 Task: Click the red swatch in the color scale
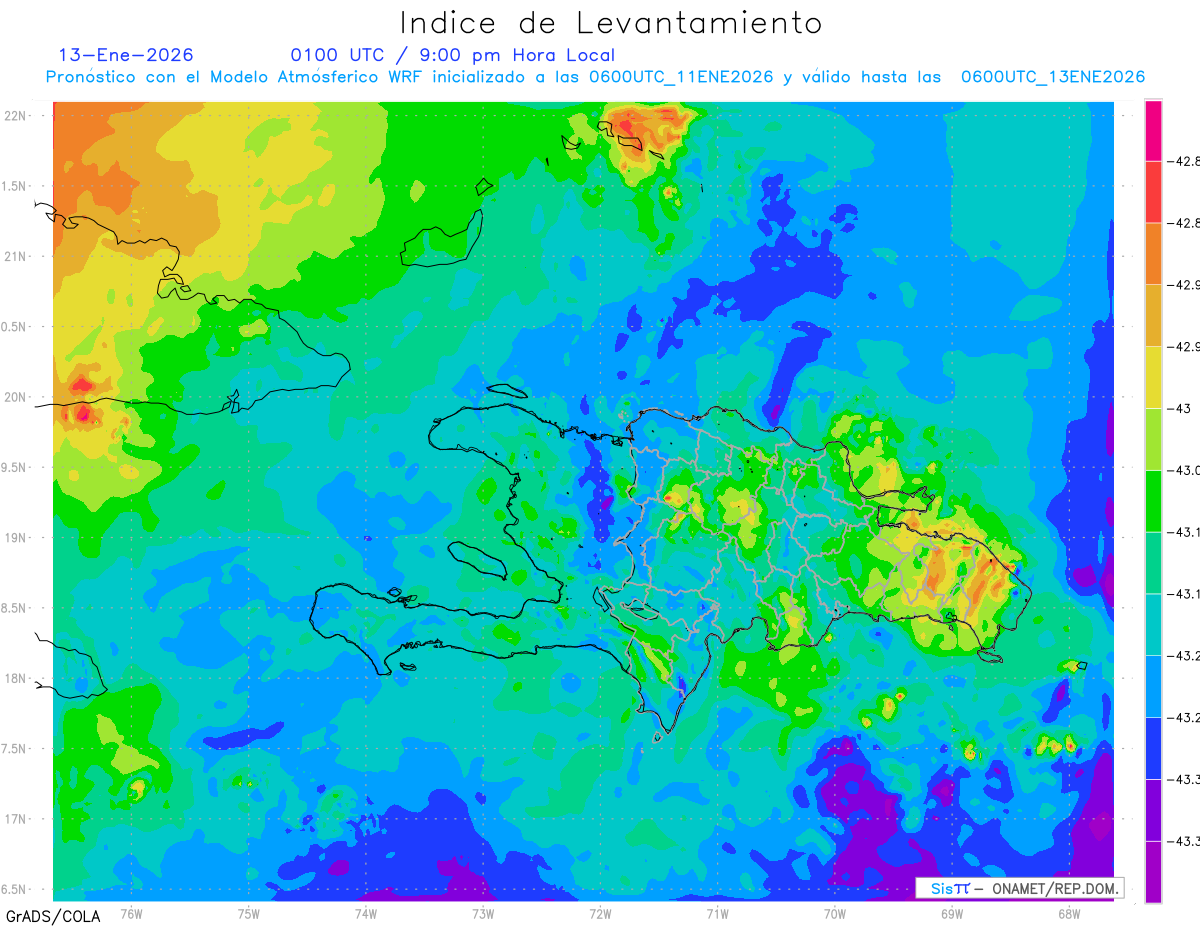1153,192
